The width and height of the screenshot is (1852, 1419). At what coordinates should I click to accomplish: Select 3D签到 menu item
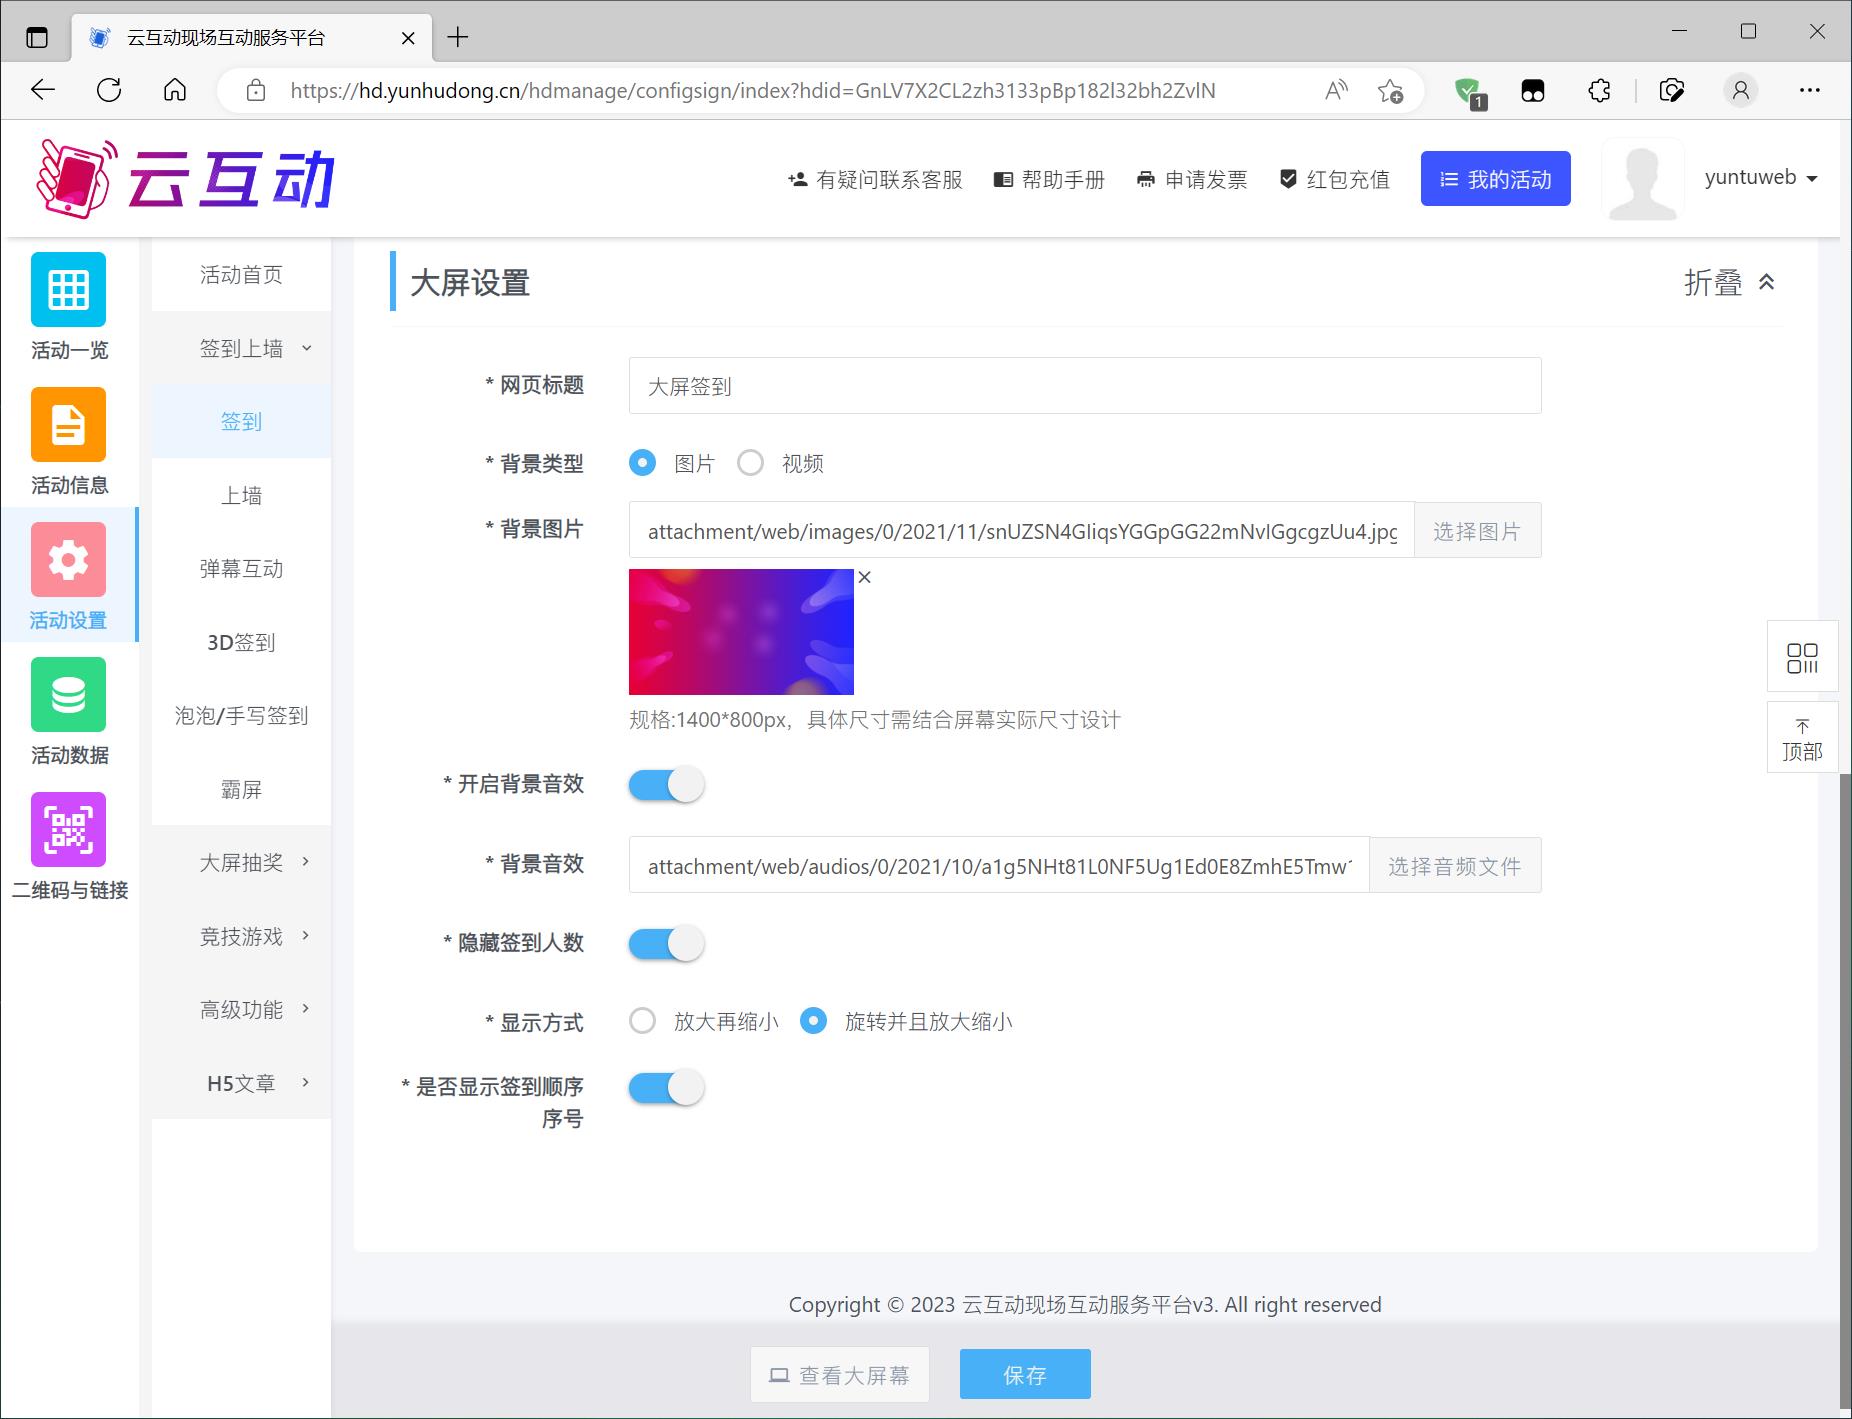click(x=241, y=643)
